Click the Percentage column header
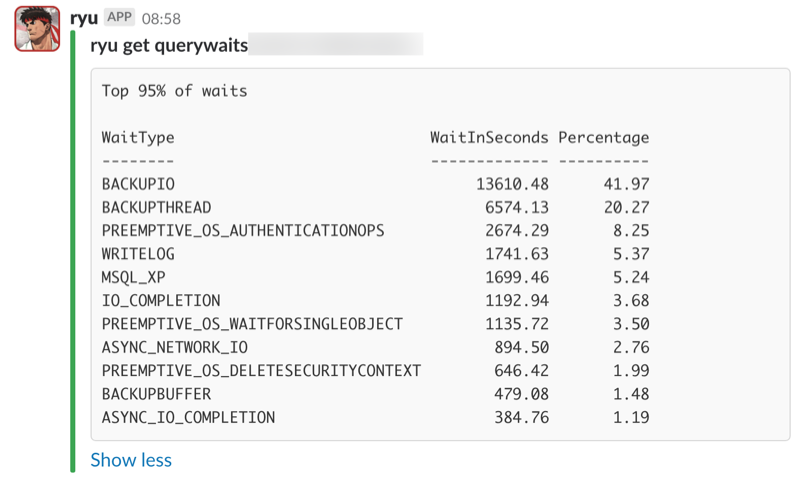This screenshot has height=482, width=800. coord(604,138)
